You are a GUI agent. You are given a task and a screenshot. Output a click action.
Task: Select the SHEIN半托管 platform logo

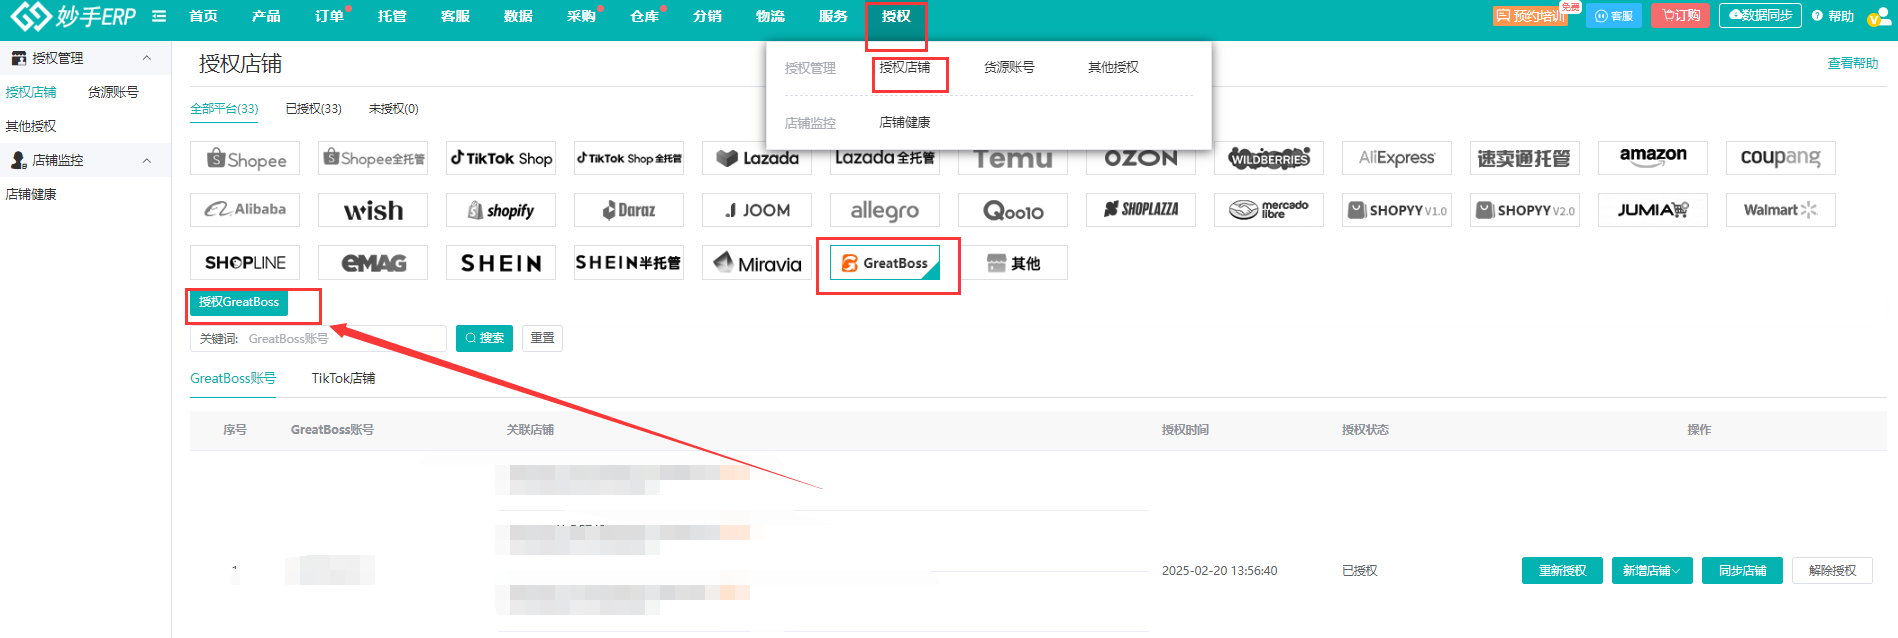pos(629,262)
